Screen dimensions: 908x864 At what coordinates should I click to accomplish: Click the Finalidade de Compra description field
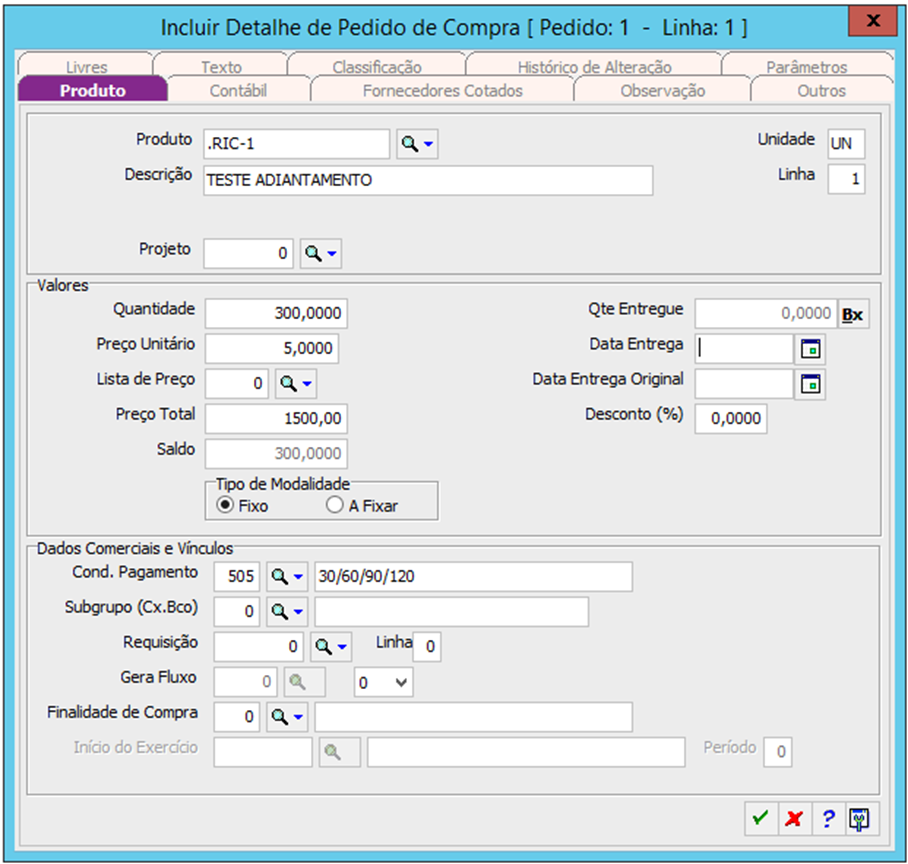pyautogui.click(x=474, y=717)
